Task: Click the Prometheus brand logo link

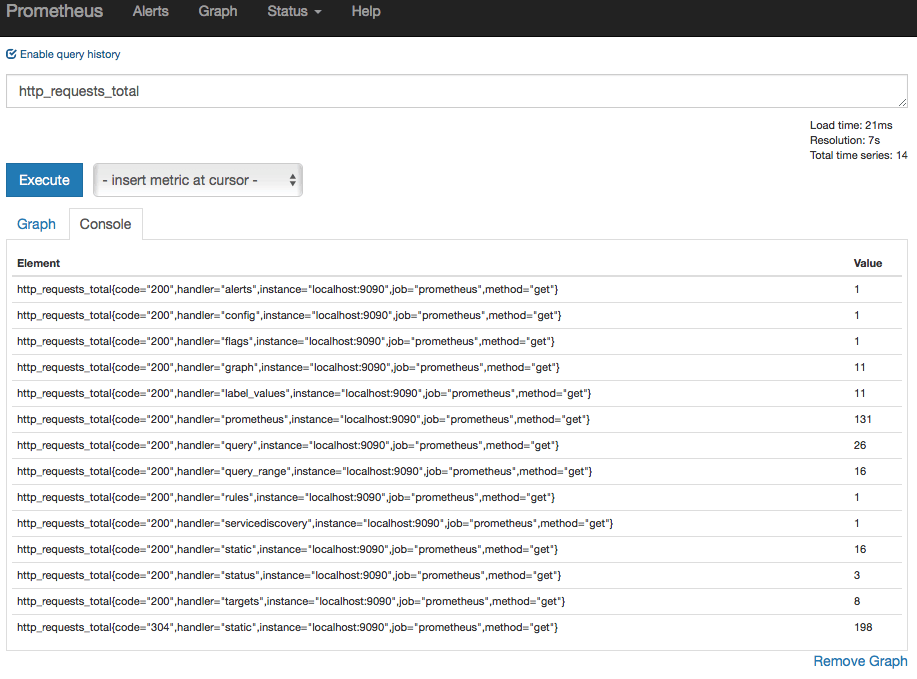Action: tap(54, 11)
